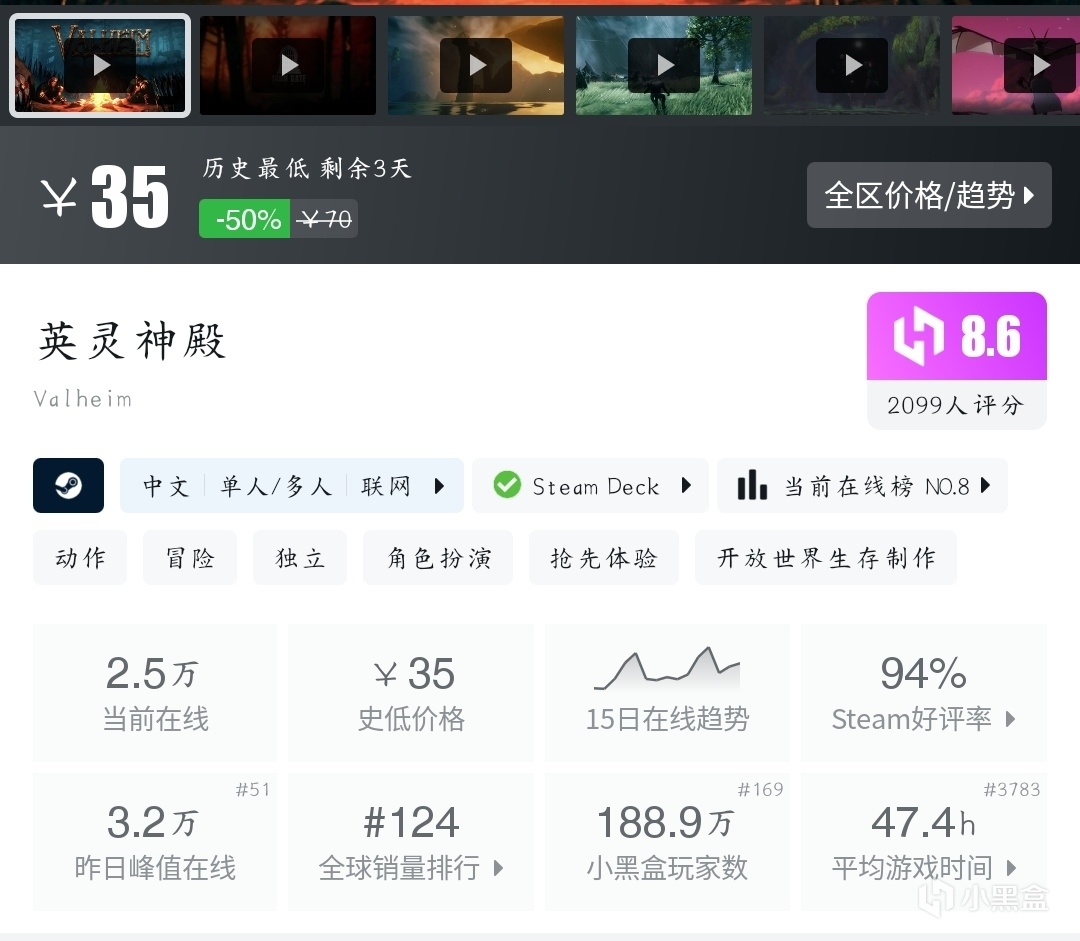The image size is (1080, 941).
Task: Select the 角色扮演 genre tag
Action: (438, 557)
